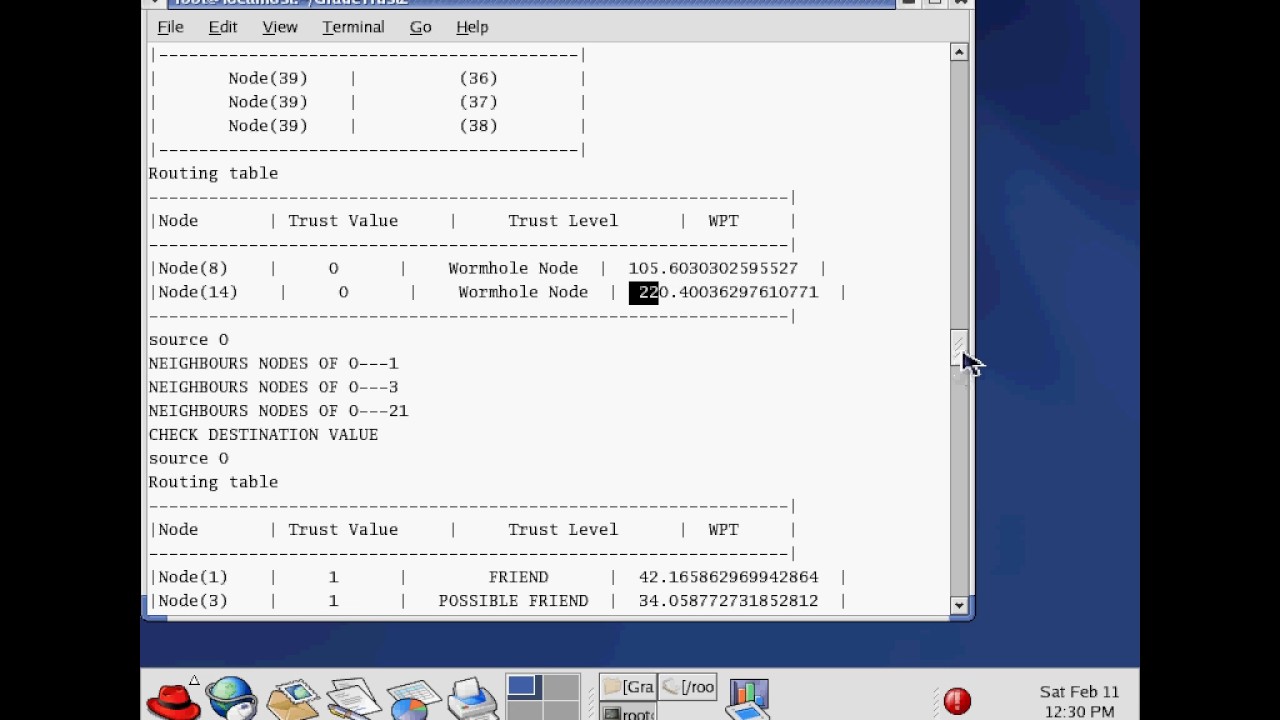The width and height of the screenshot is (1280, 720).
Task: Open the View menu
Action: [x=280, y=27]
